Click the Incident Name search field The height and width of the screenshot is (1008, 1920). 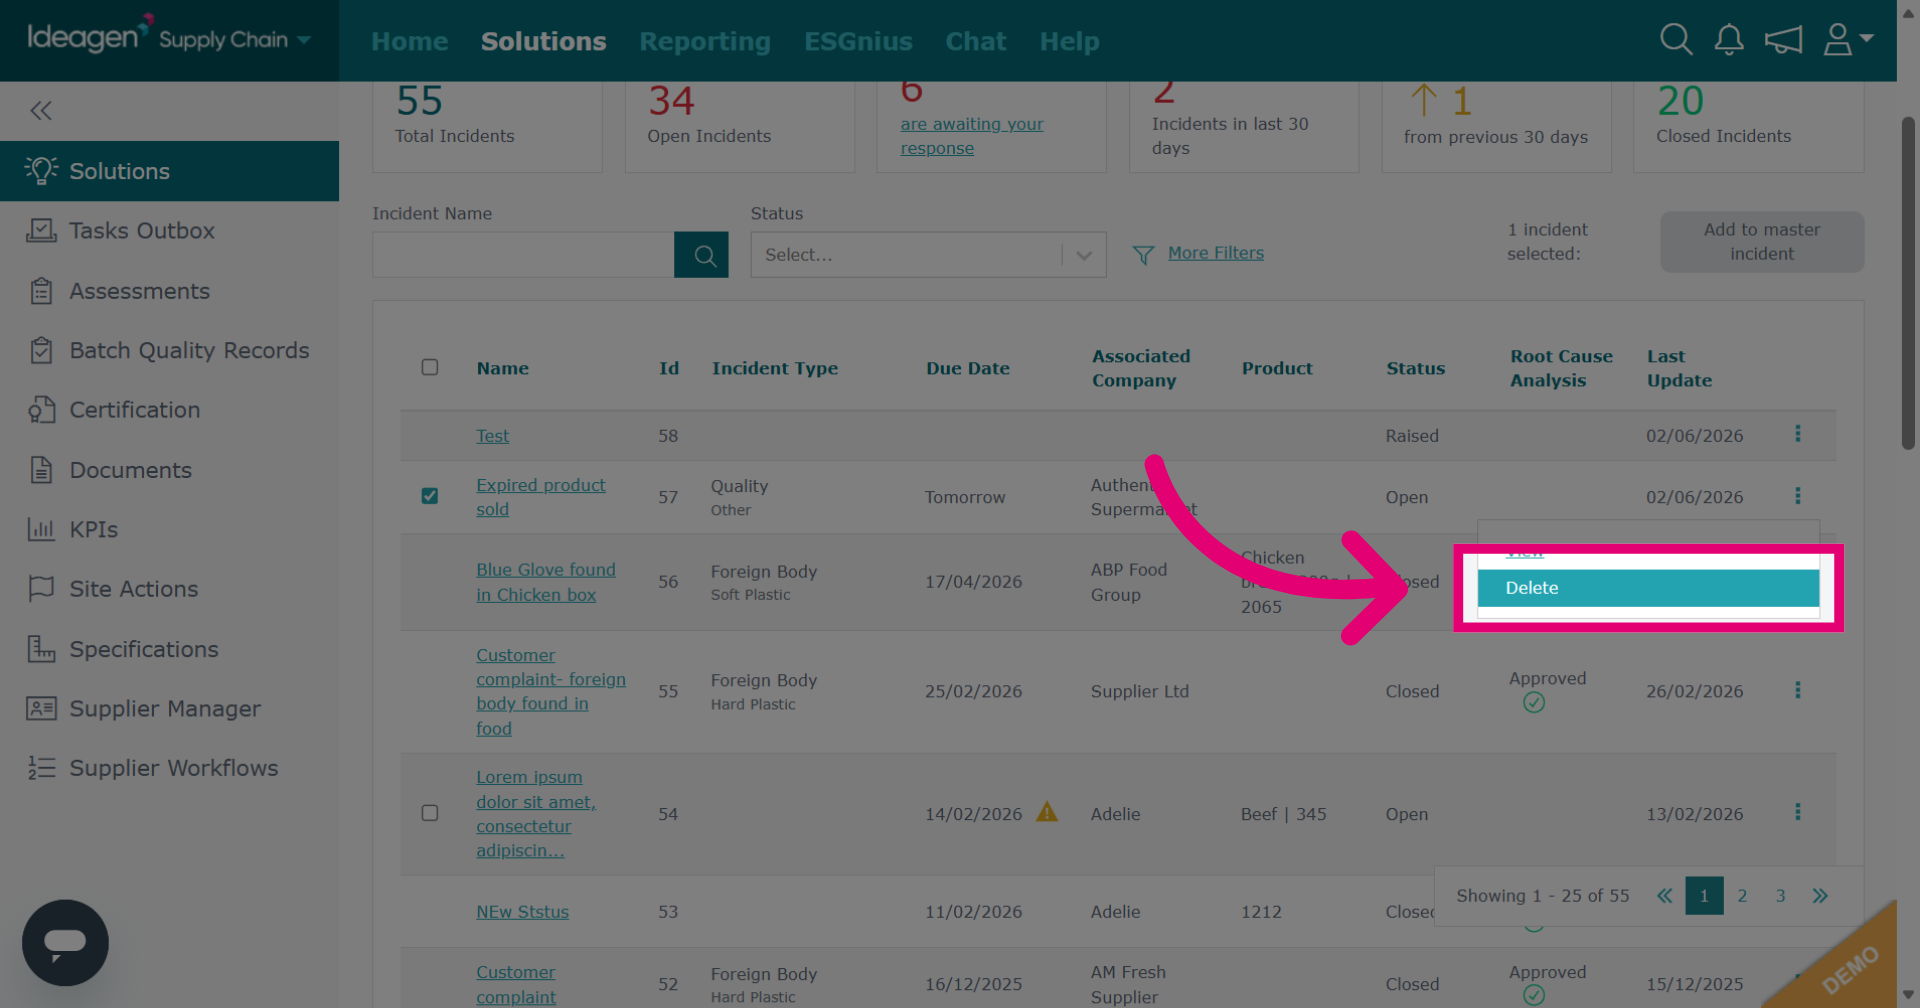(523, 255)
